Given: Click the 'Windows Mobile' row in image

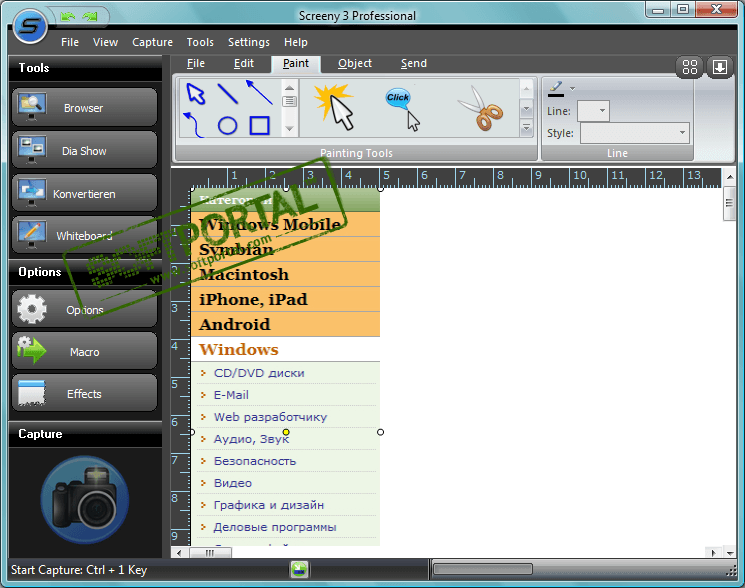Looking at the screenshot, I should click(285, 224).
